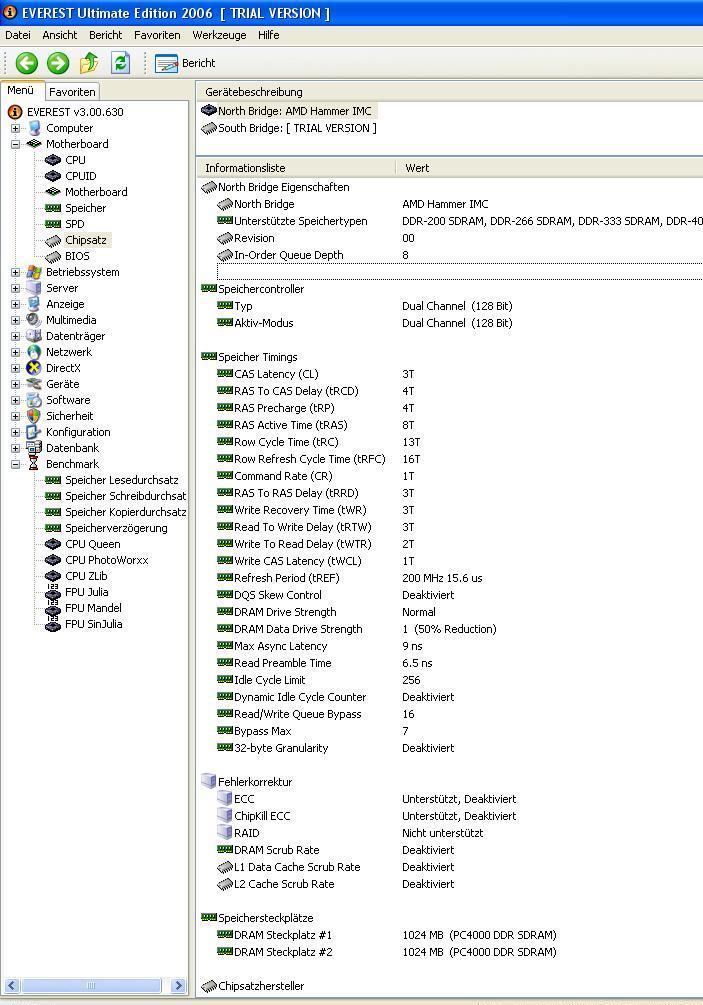Select the Speicherverzögerung benchmark item
Image resolution: width=703 pixels, height=1005 pixels.
(116, 528)
